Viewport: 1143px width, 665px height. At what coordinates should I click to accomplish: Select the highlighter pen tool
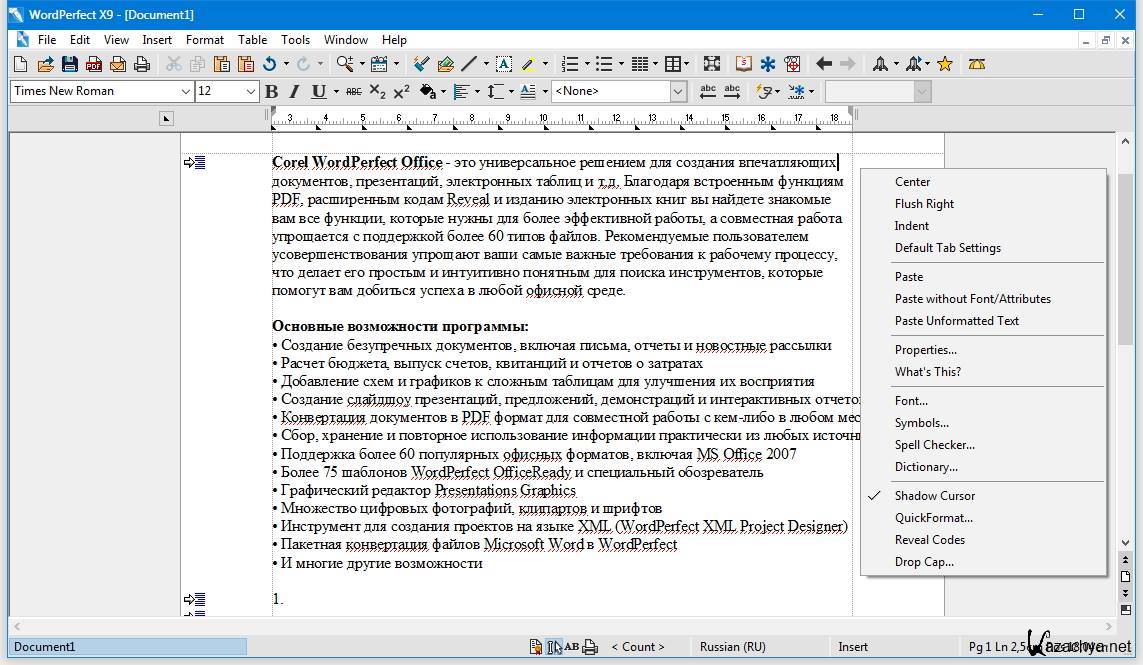[529, 64]
